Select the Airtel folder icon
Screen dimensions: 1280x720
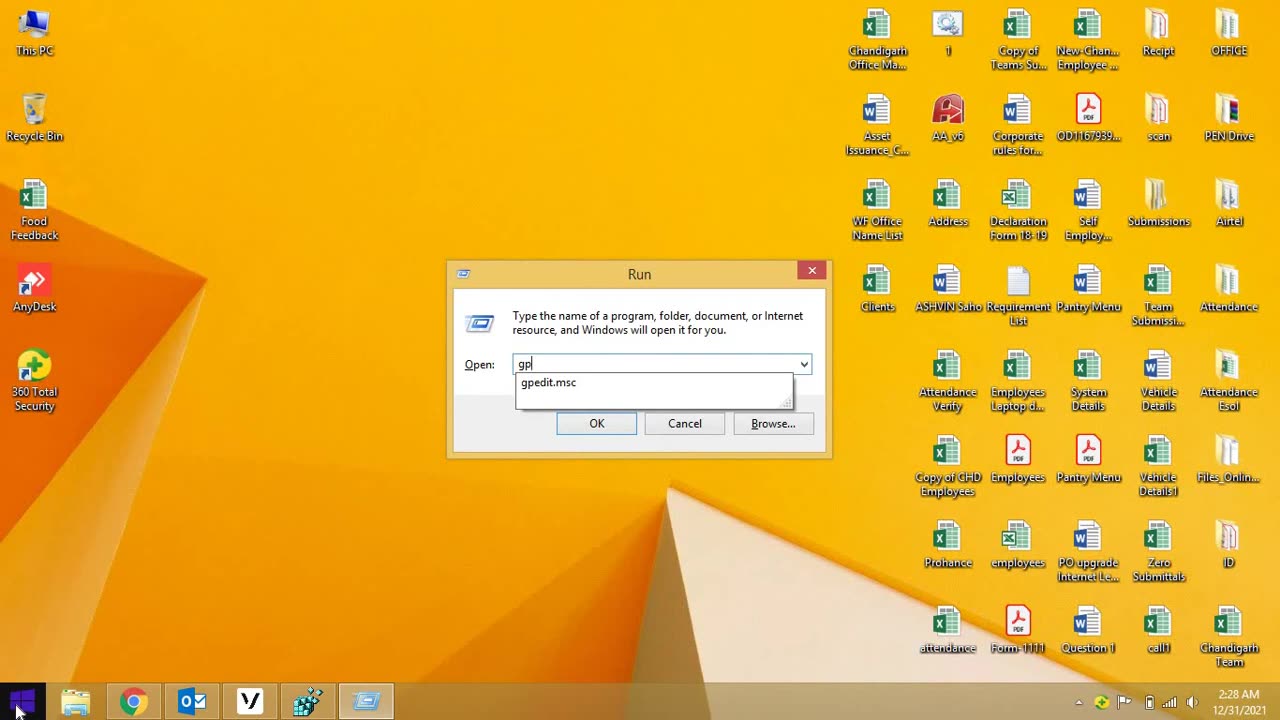tap(1229, 203)
